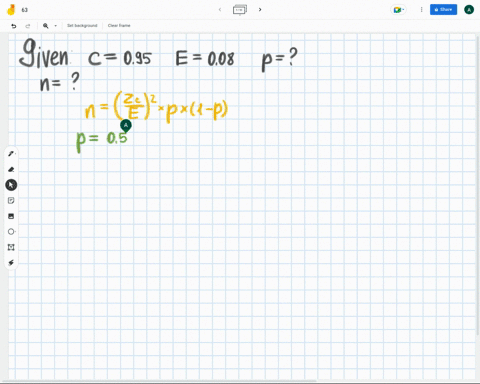Go to the next frame

[x=260, y=10]
